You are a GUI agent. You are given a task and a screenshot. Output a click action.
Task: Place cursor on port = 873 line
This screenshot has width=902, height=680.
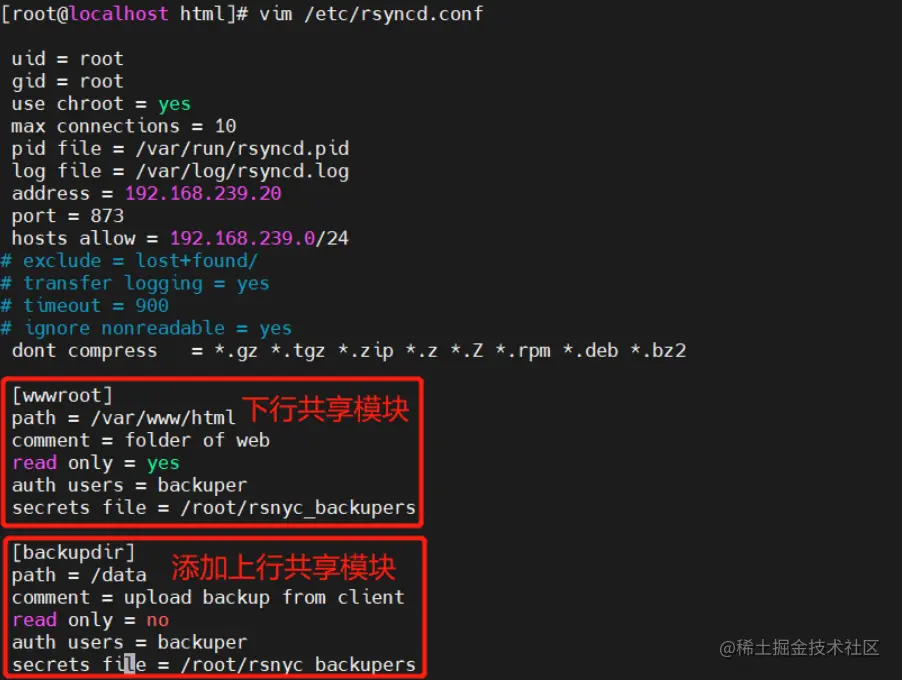[68, 216]
